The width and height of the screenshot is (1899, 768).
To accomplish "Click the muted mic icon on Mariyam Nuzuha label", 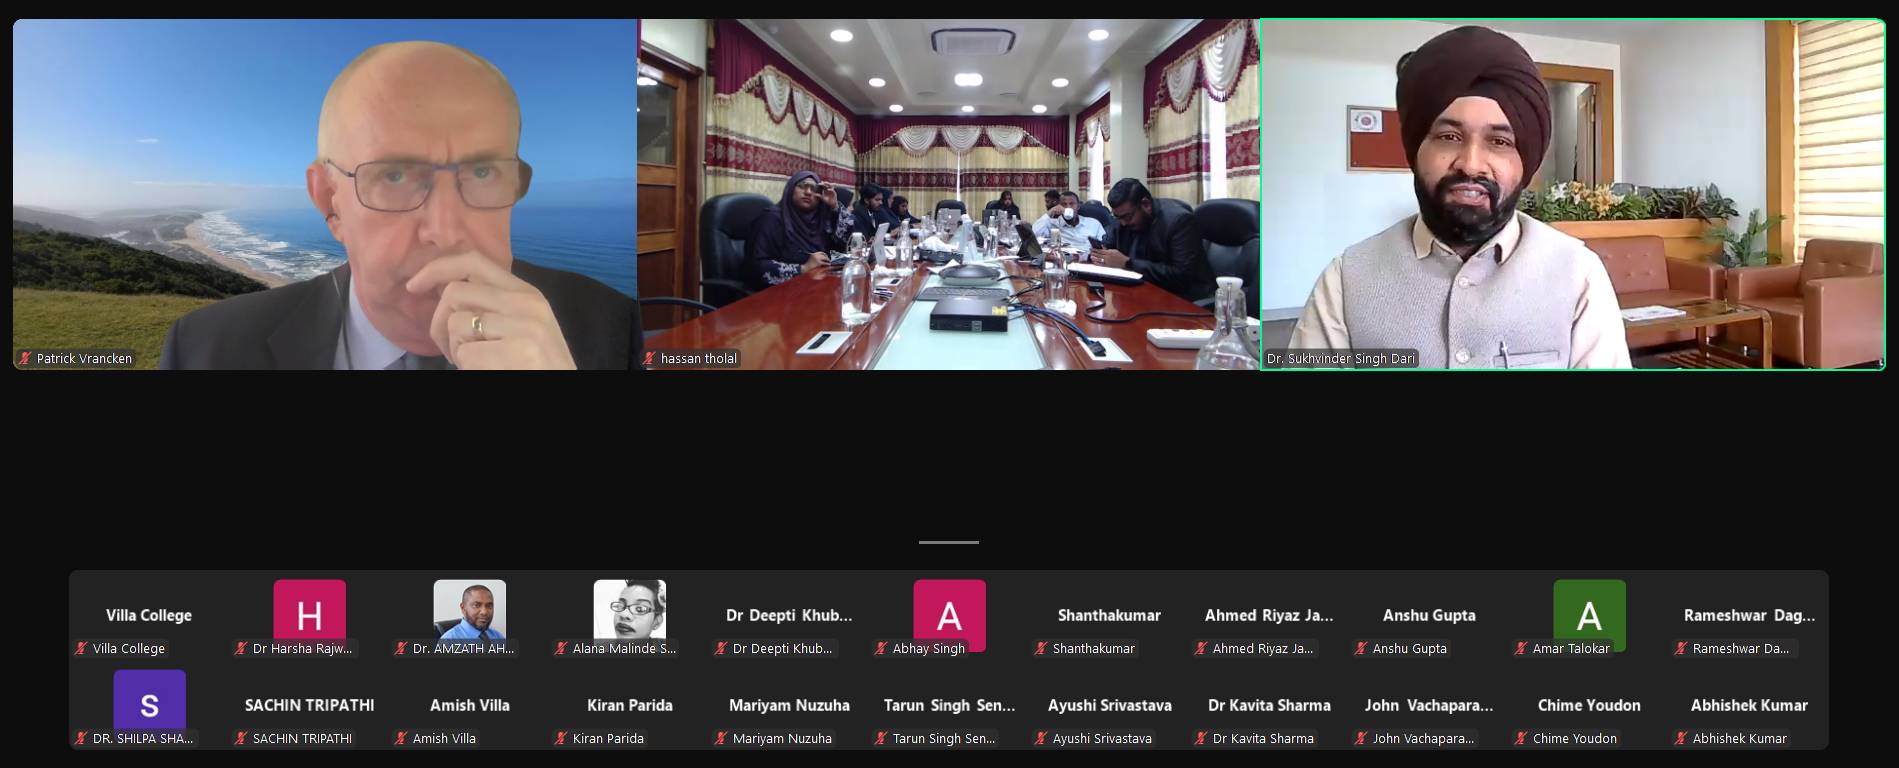I will tap(721, 738).
